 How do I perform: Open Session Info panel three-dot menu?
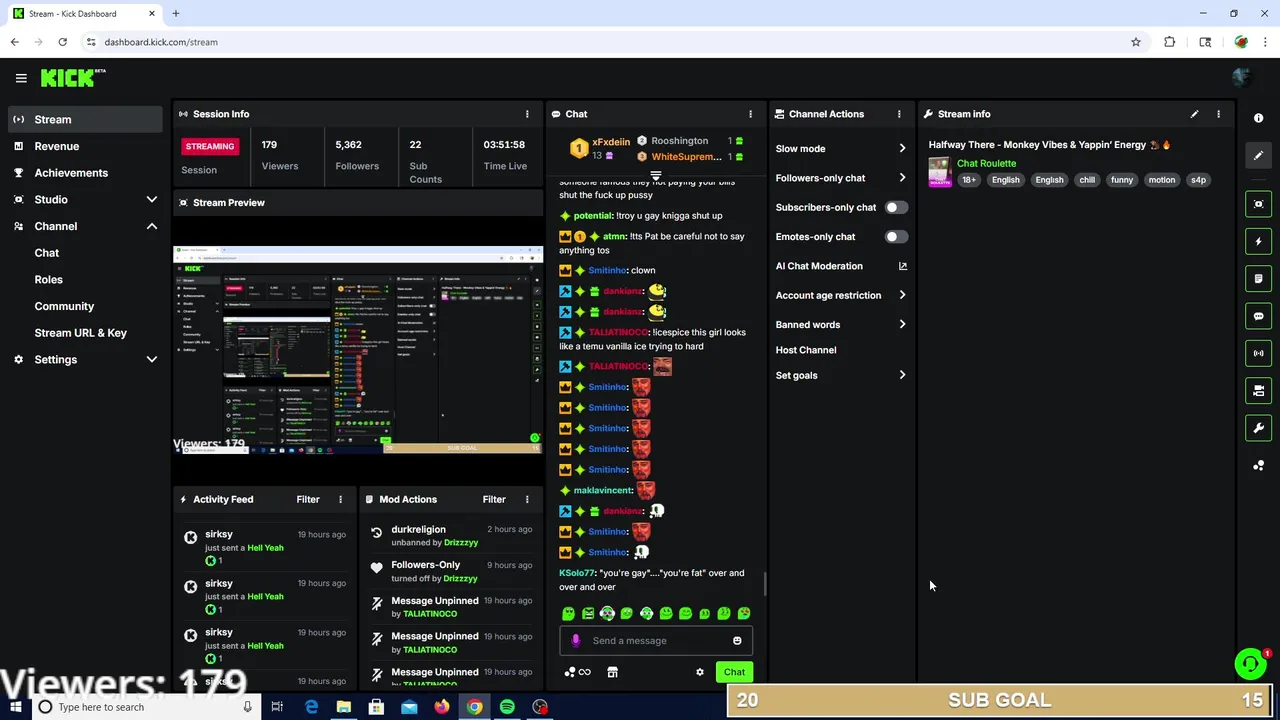point(527,114)
